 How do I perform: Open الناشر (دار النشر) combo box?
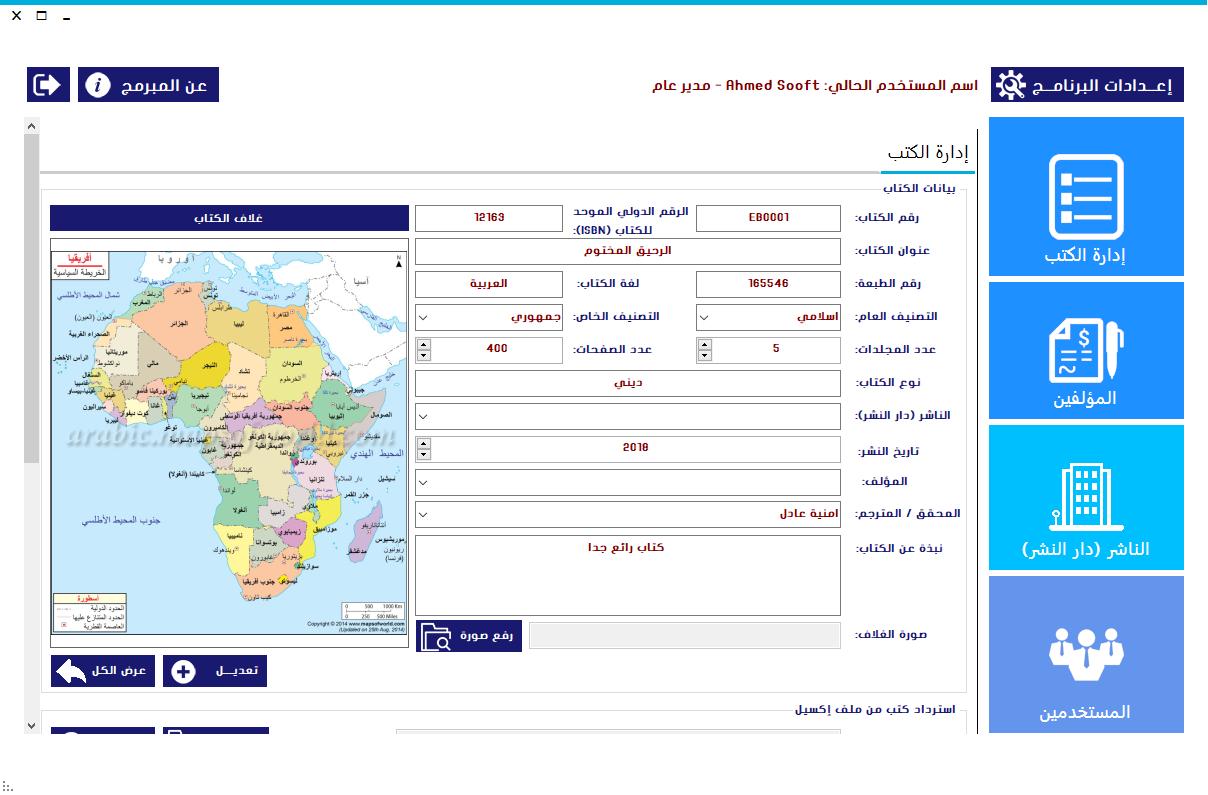628,416
